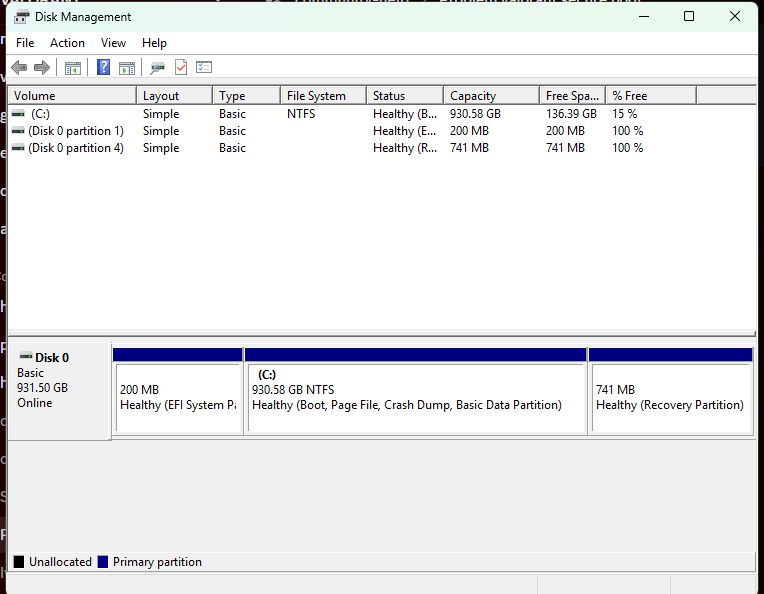Click the 15 % free cell
Image resolution: width=764 pixels, height=594 pixels.
click(625, 114)
